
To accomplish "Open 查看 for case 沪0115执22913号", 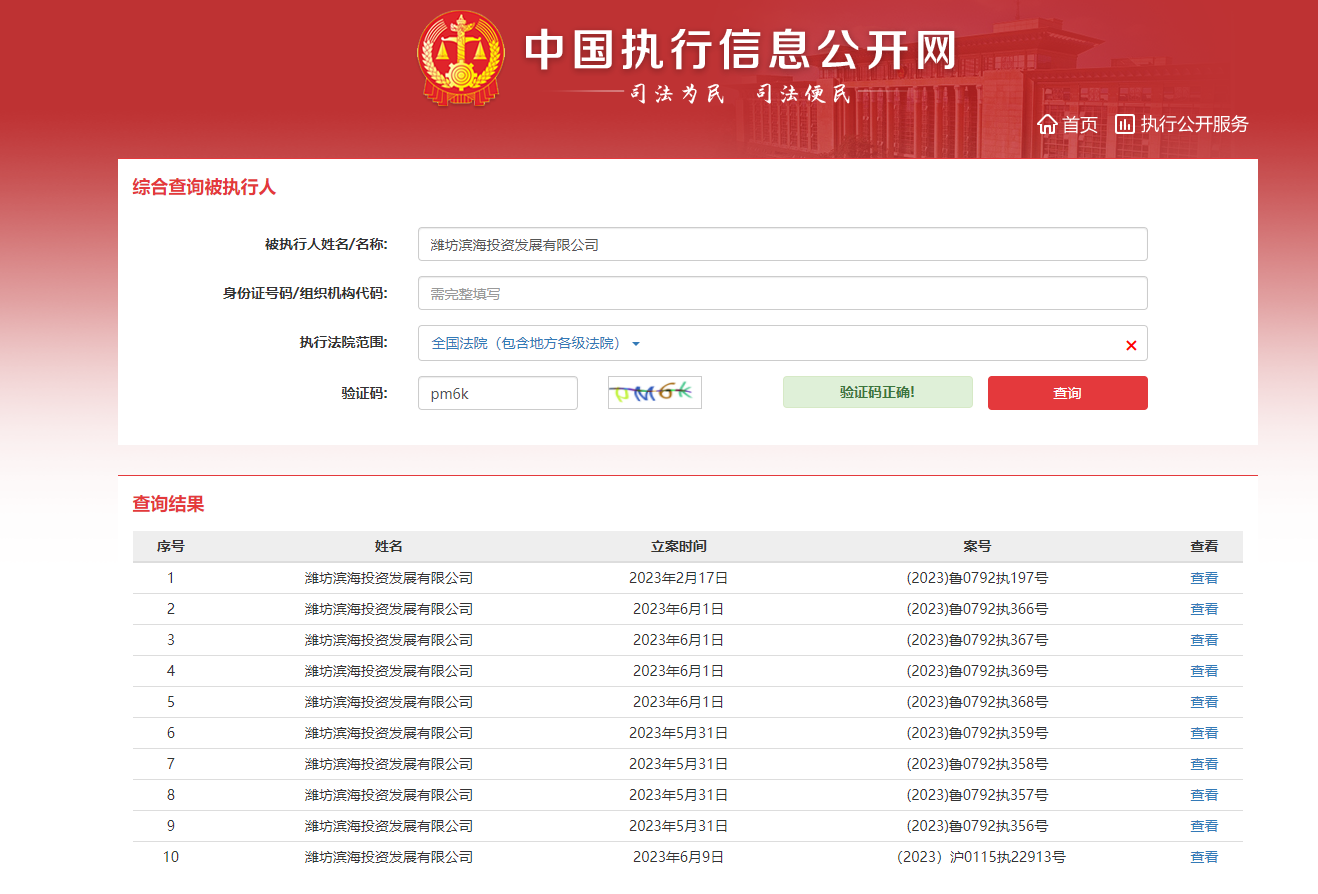I will click(x=1204, y=857).
